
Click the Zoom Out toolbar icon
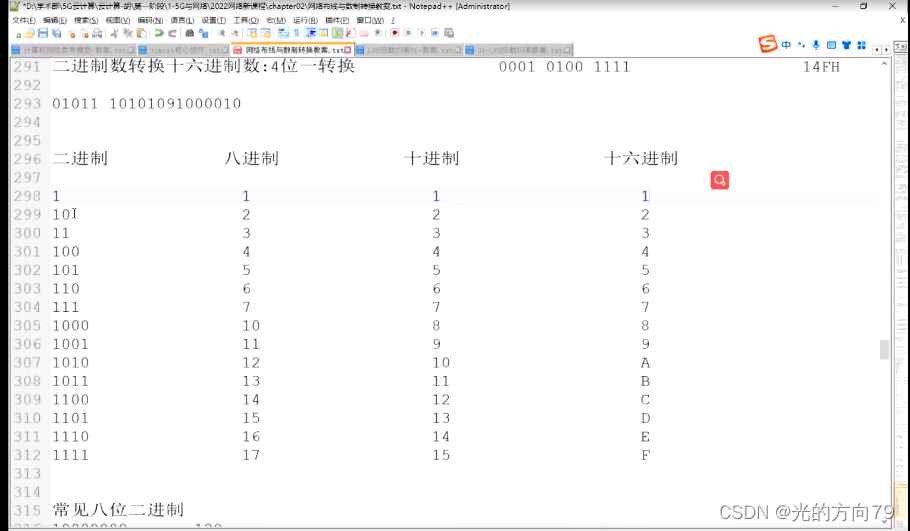(x=234, y=33)
